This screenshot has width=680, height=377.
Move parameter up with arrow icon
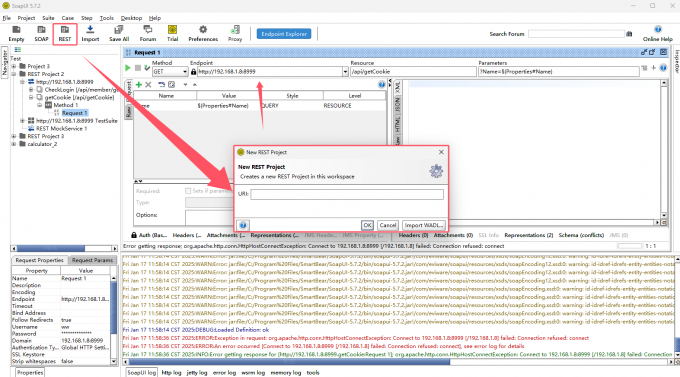point(195,85)
